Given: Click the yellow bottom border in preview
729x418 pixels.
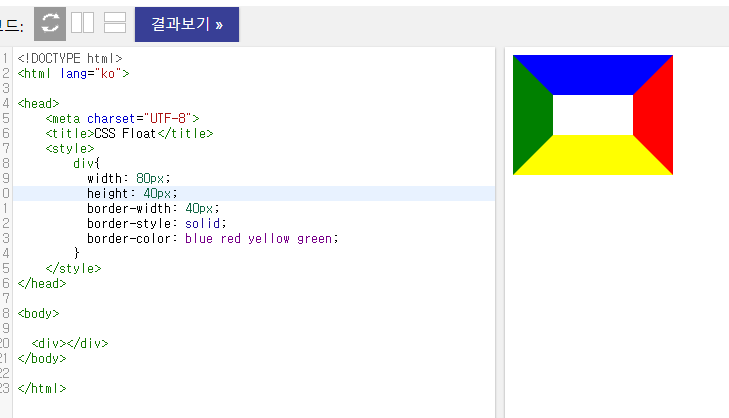Looking at the screenshot, I should tap(593, 155).
